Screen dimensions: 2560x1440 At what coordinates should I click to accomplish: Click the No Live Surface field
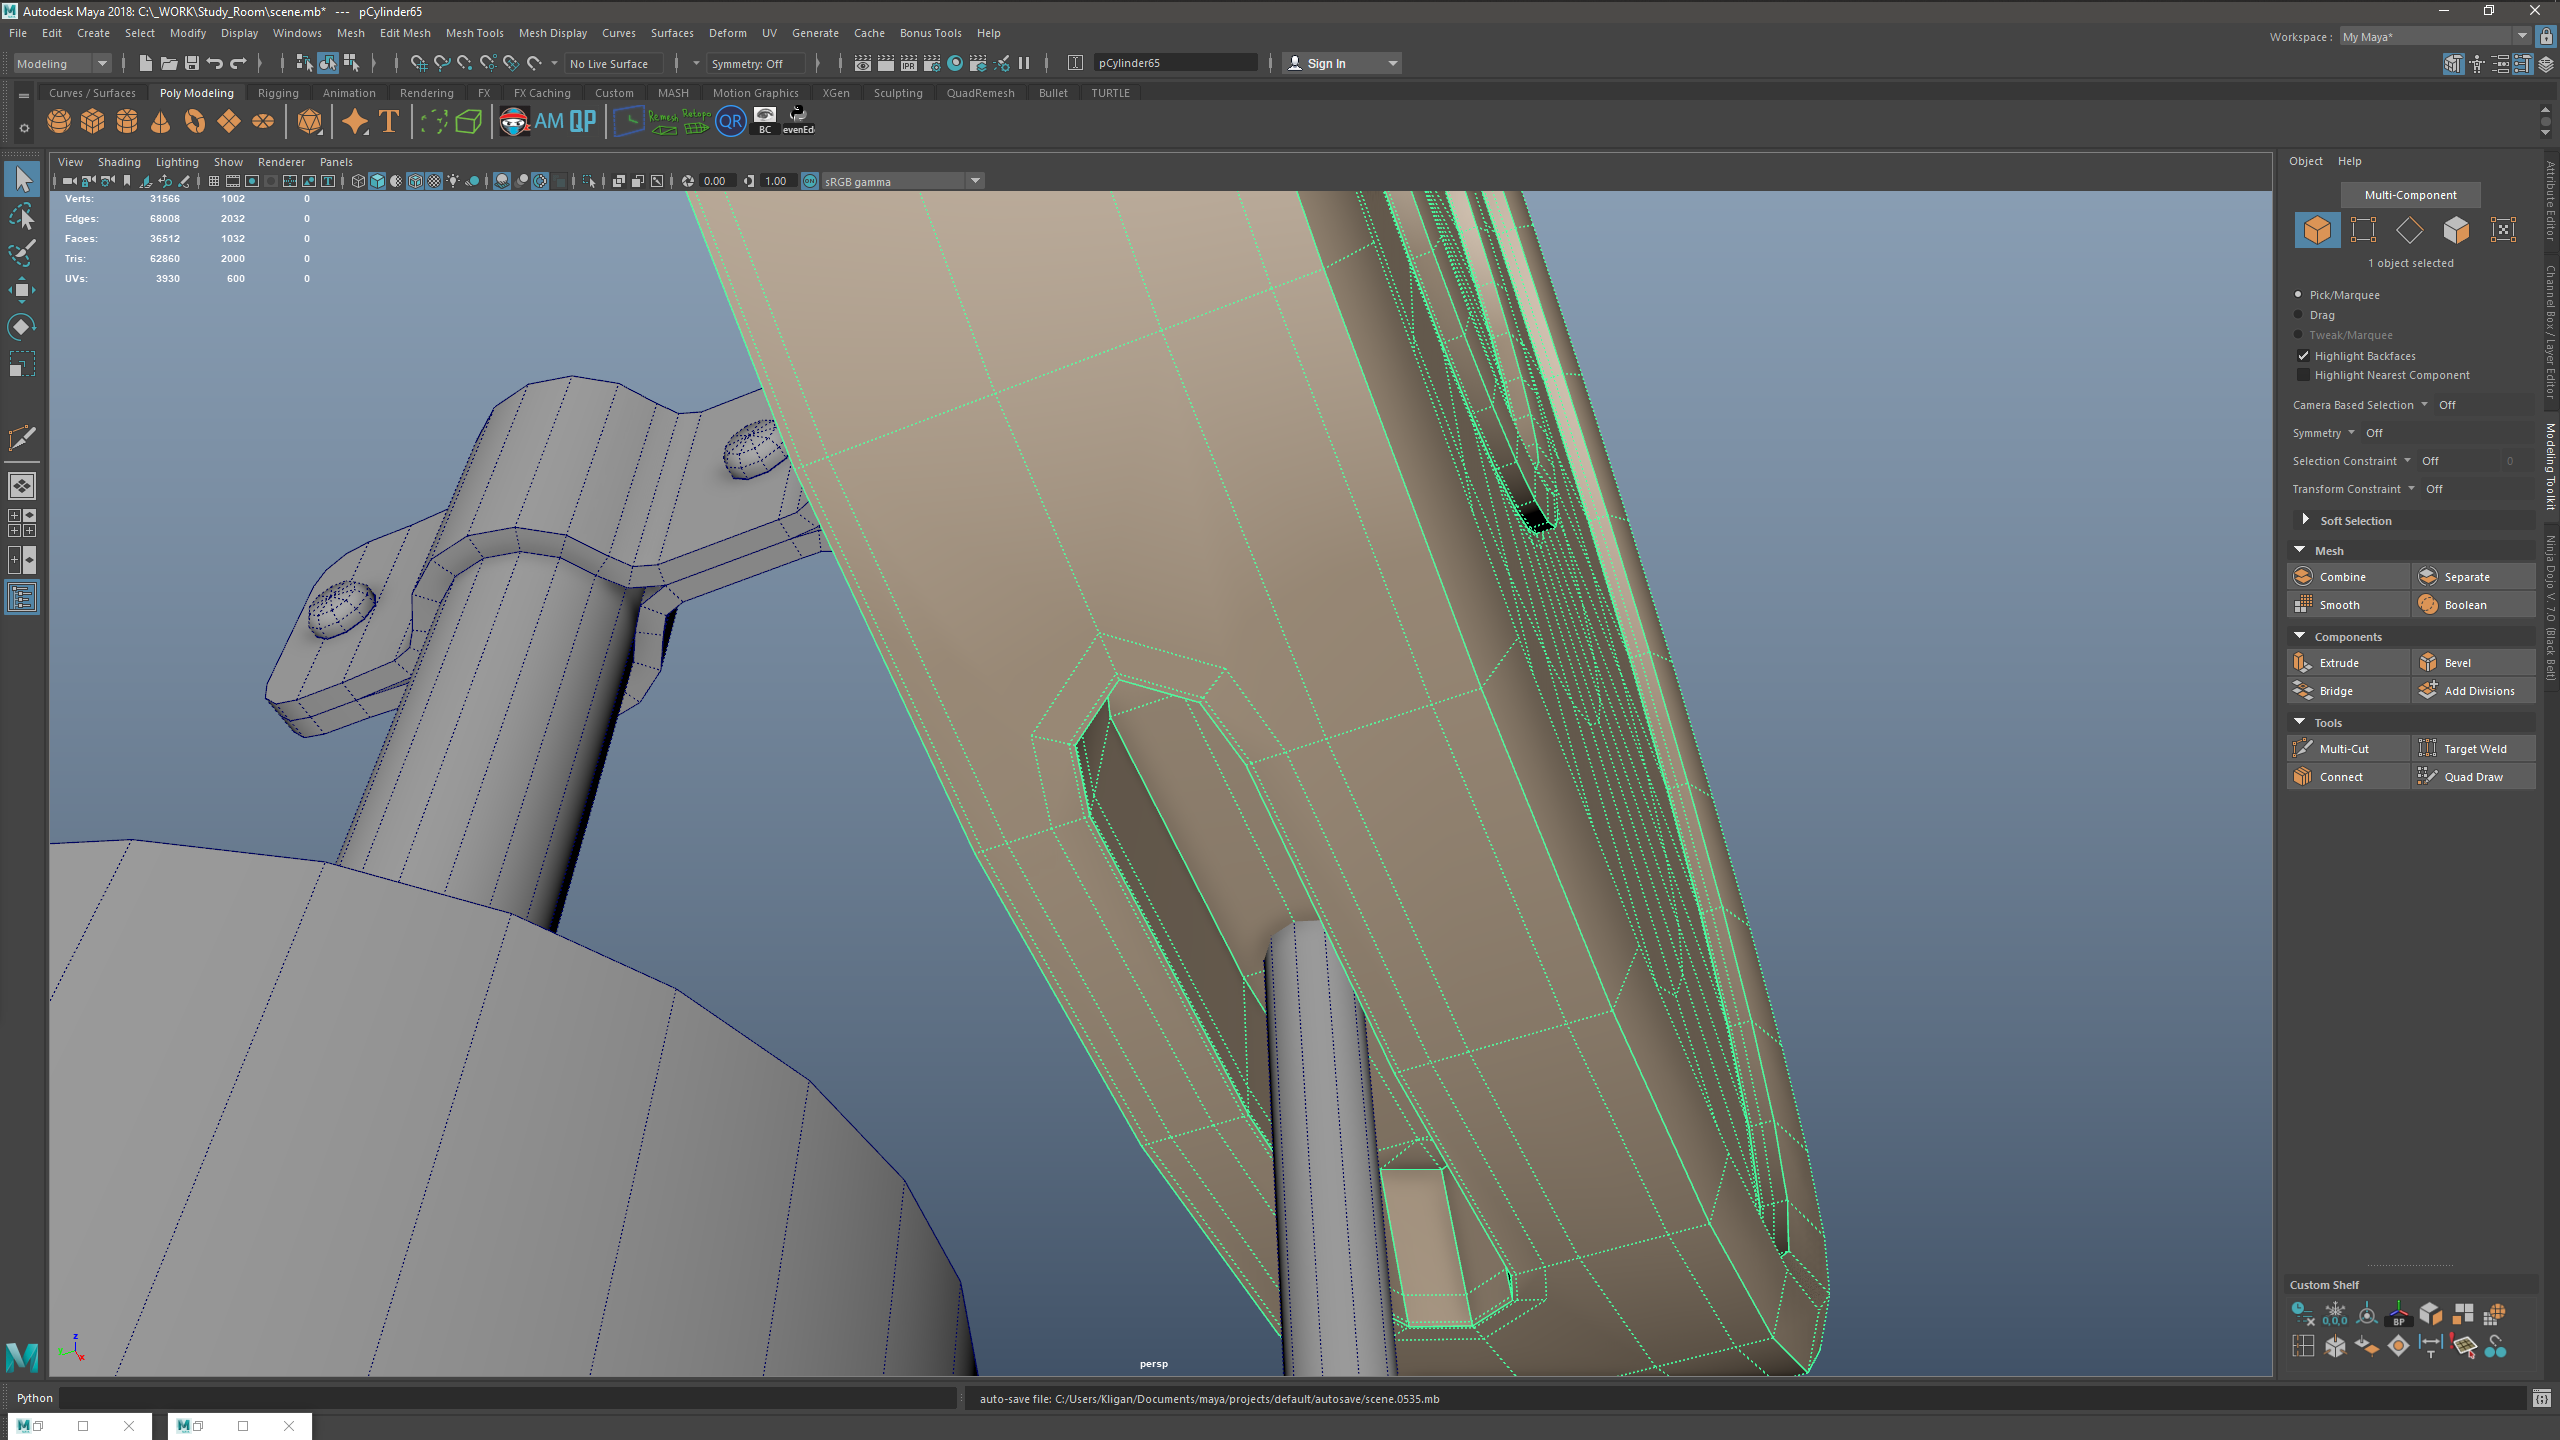[x=615, y=63]
